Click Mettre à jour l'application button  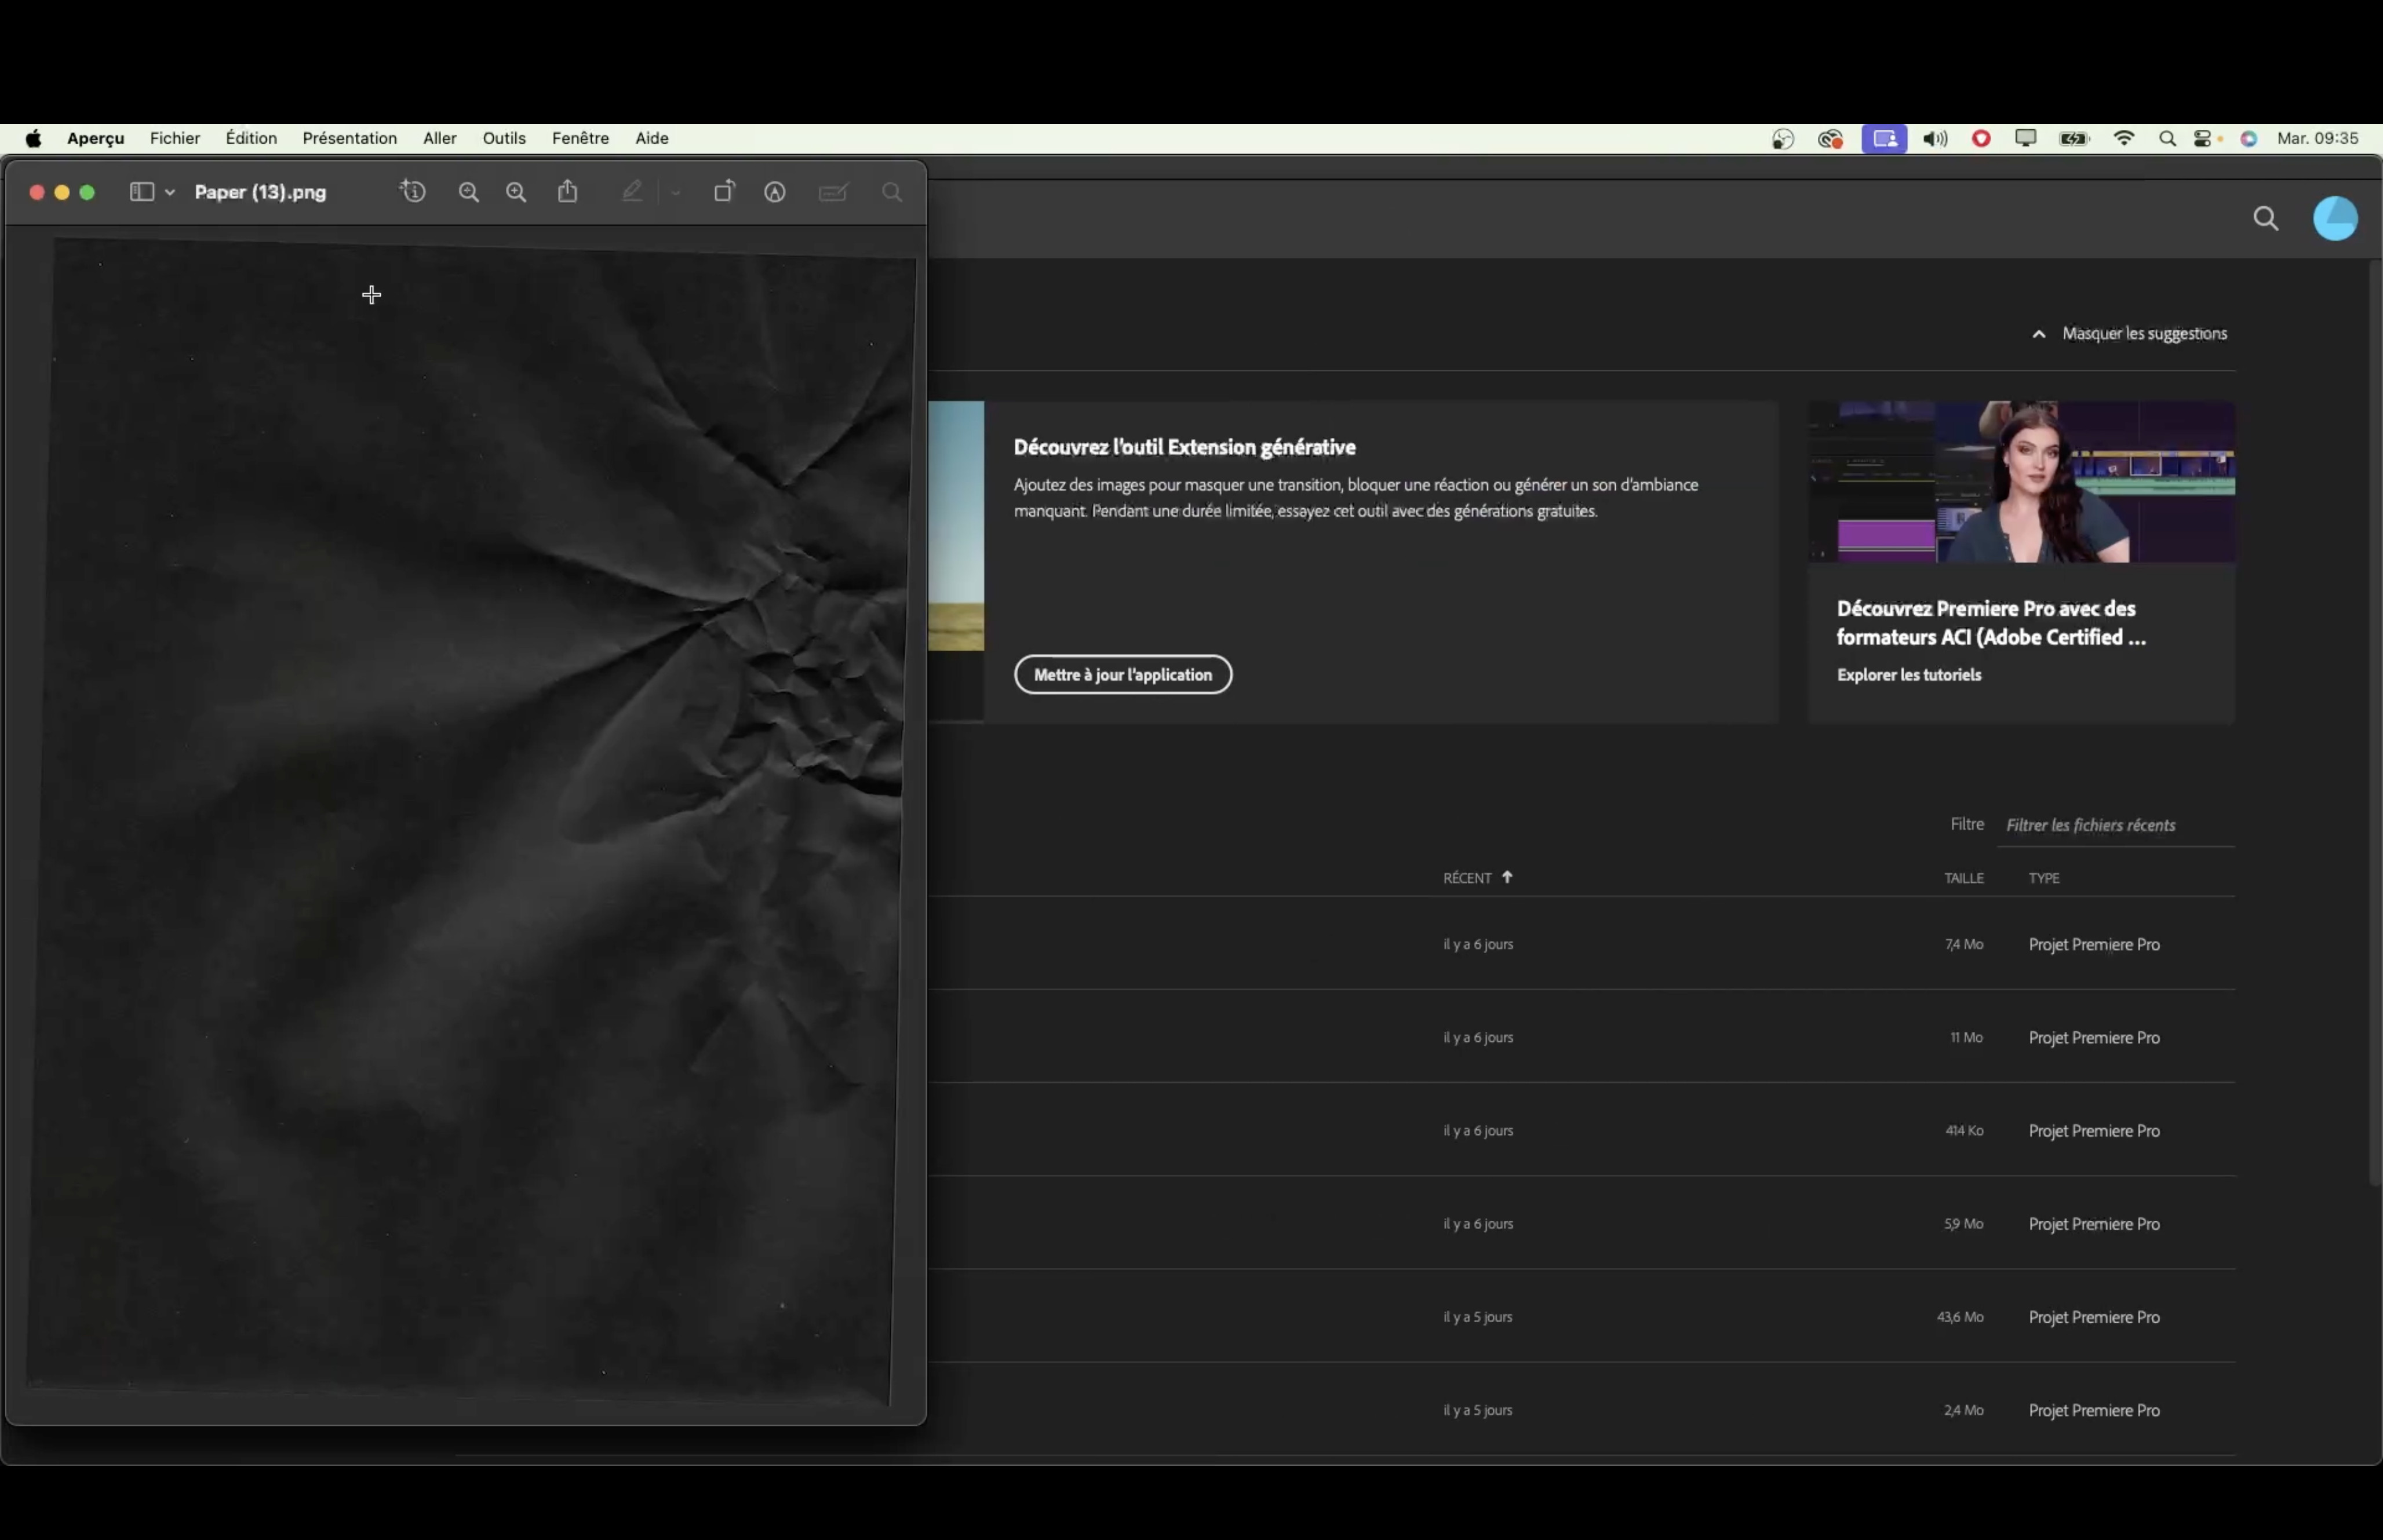tap(1122, 675)
